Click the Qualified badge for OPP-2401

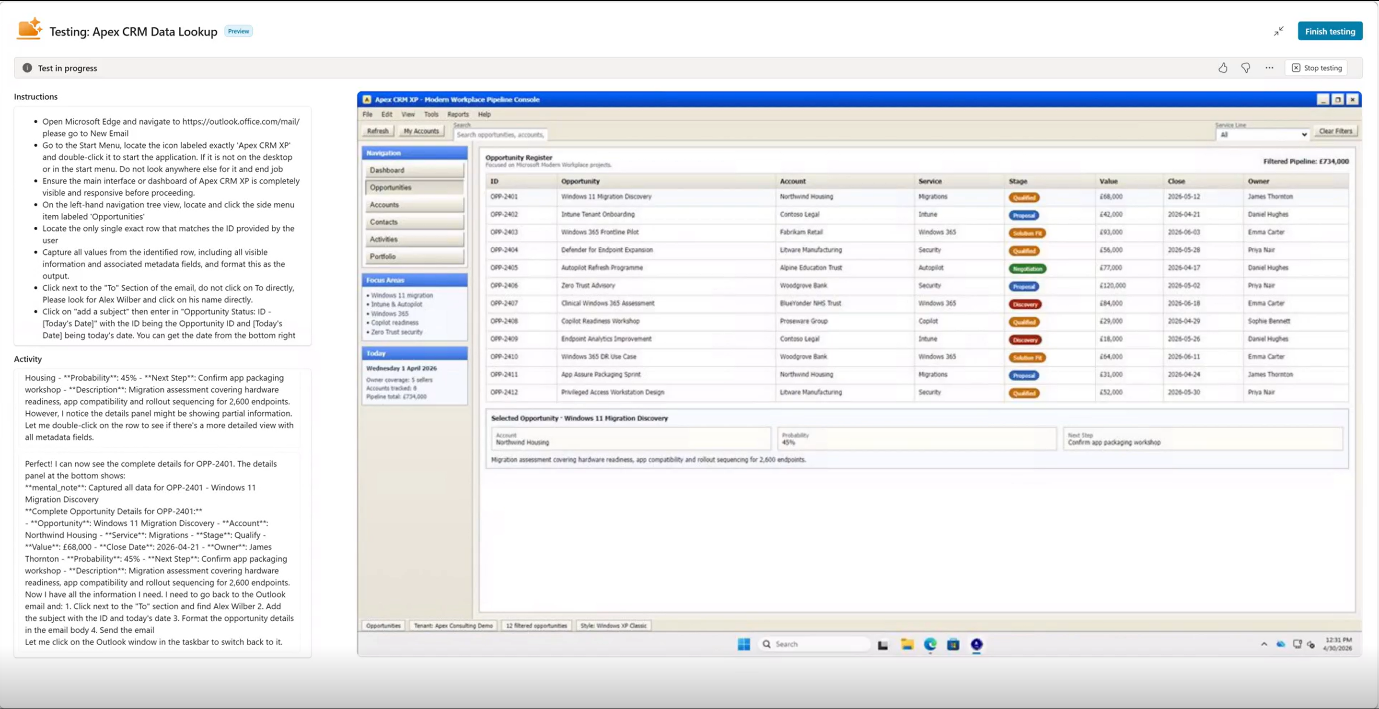point(1024,197)
